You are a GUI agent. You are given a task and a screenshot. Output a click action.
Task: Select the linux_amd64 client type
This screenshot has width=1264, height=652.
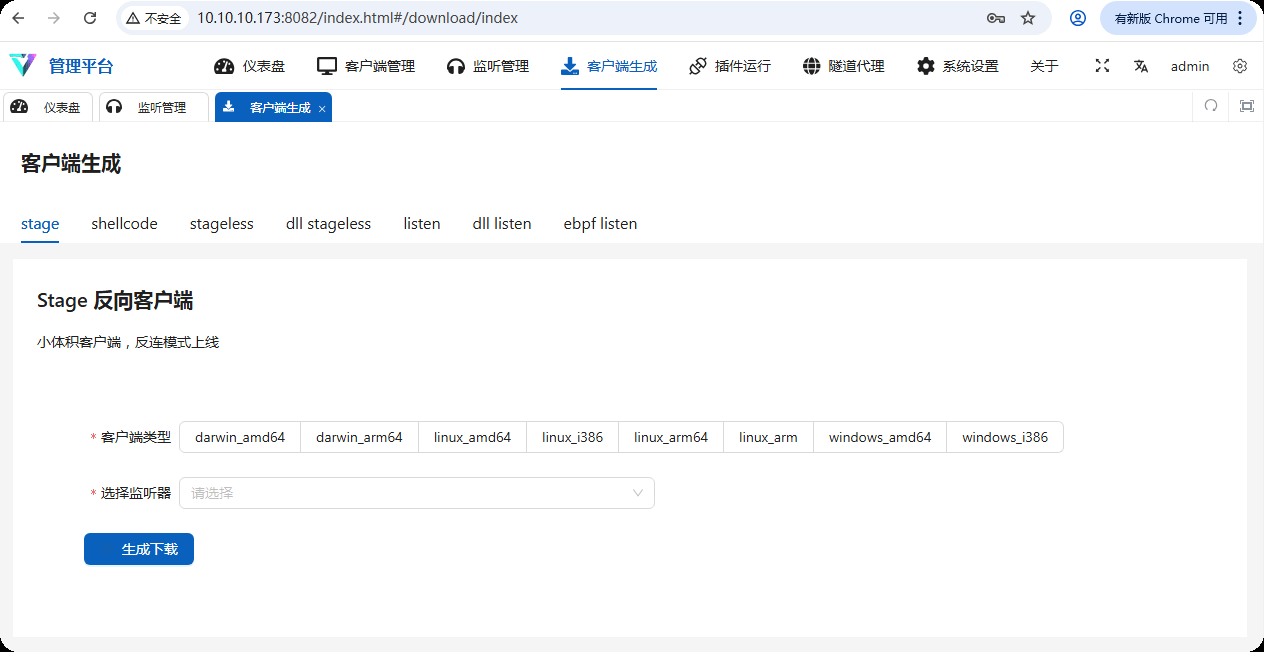(x=472, y=437)
